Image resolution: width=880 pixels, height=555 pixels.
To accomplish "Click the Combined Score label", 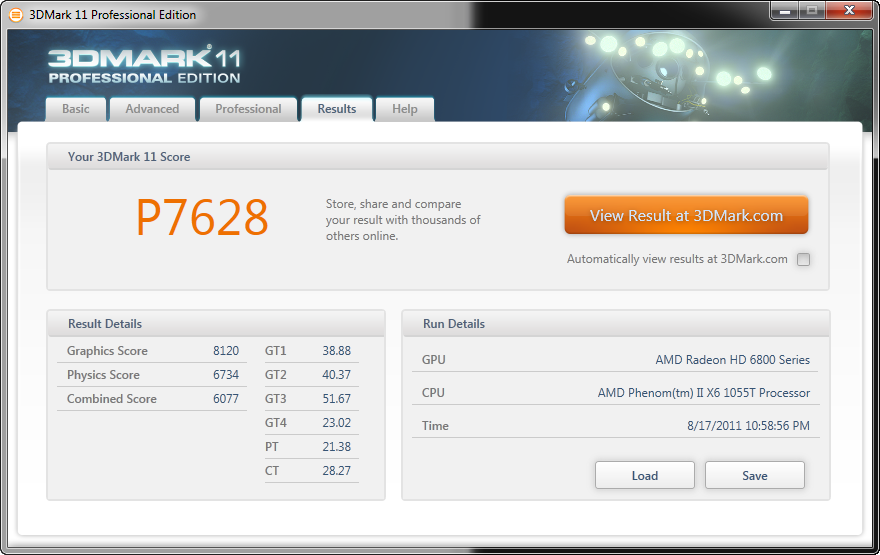I will pos(112,399).
